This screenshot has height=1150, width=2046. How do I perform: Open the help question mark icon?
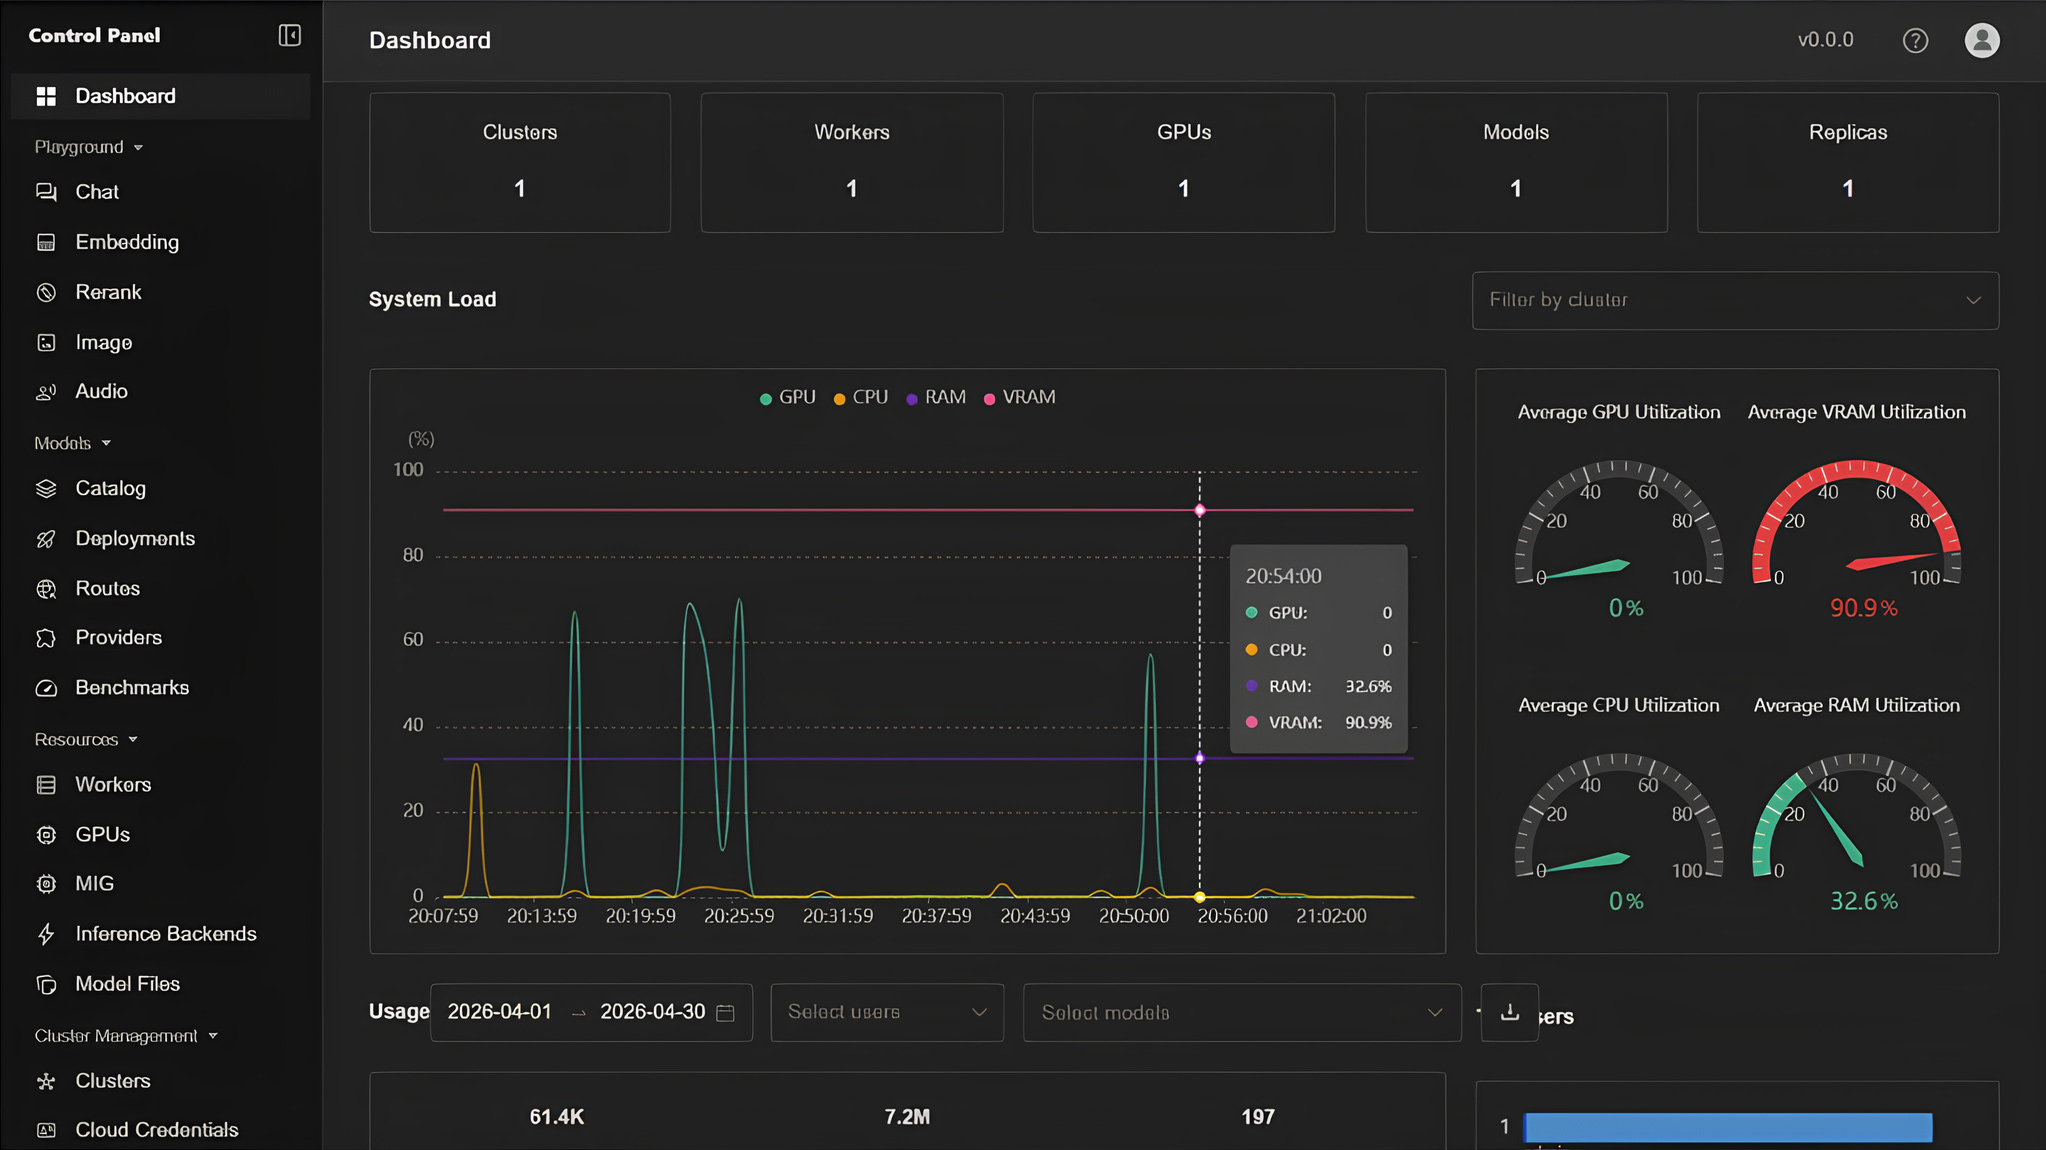coord(1915,41)
